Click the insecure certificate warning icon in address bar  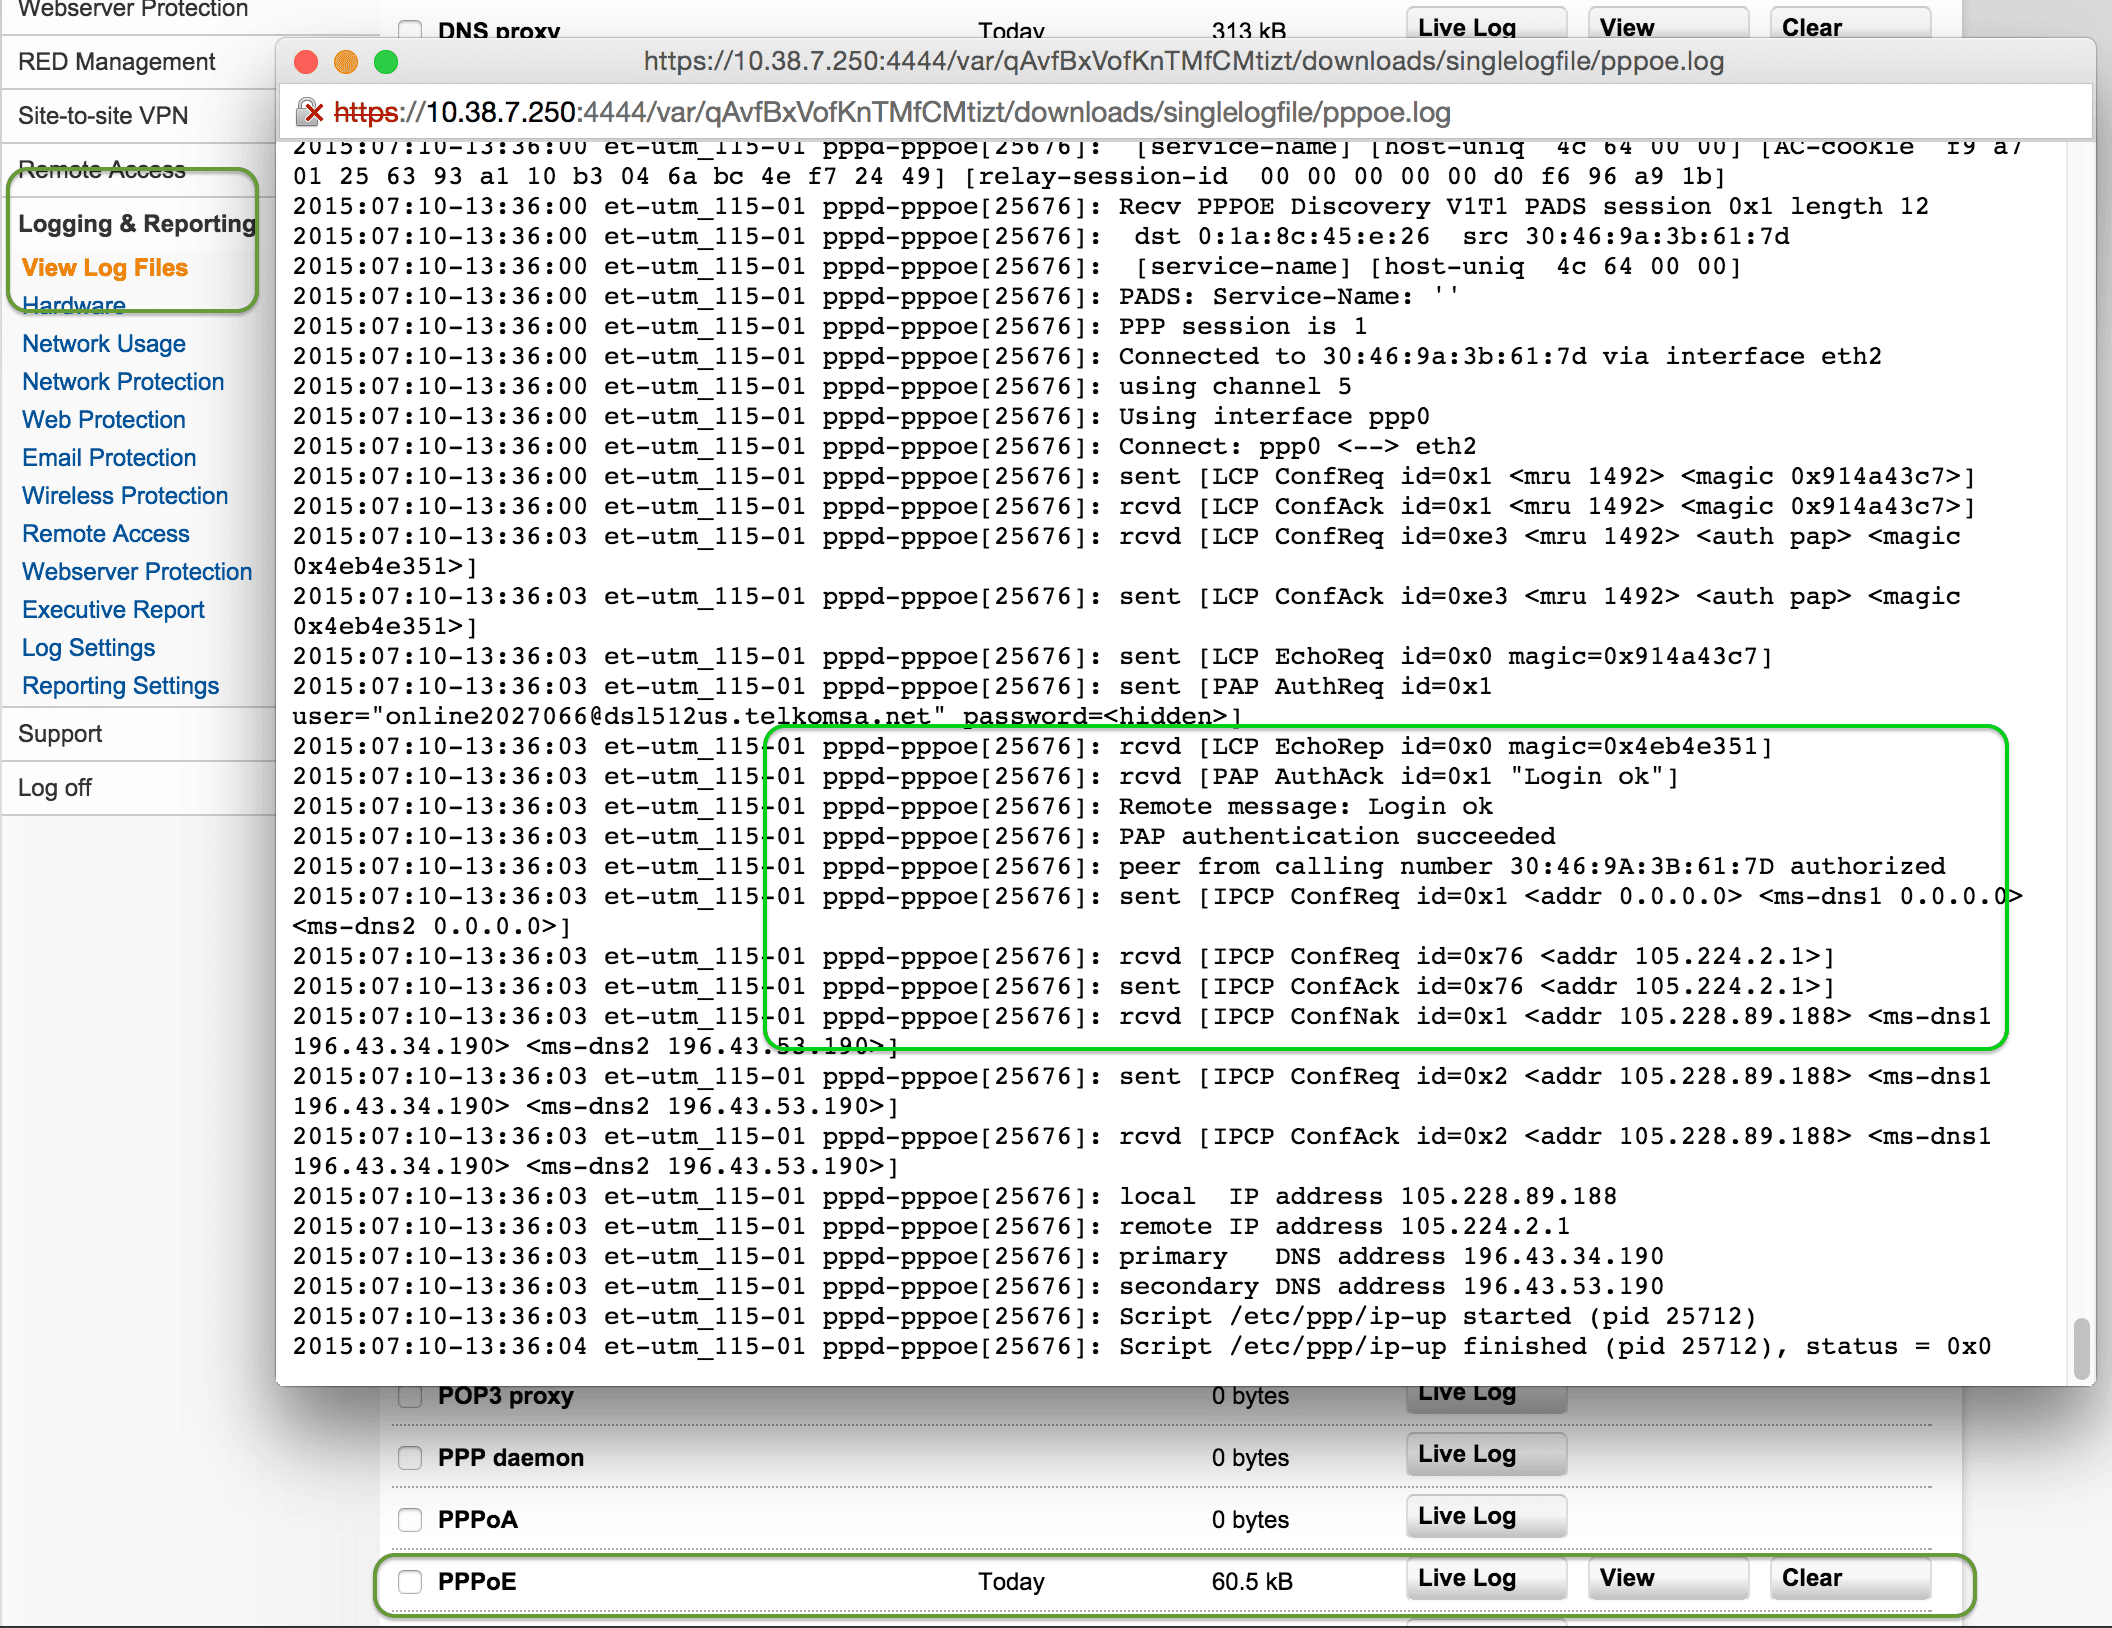310,112
